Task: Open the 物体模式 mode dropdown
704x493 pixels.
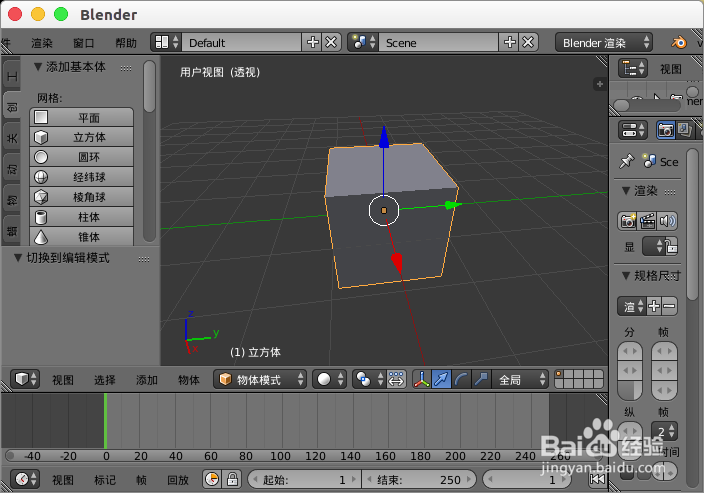Action: (260, 379)
